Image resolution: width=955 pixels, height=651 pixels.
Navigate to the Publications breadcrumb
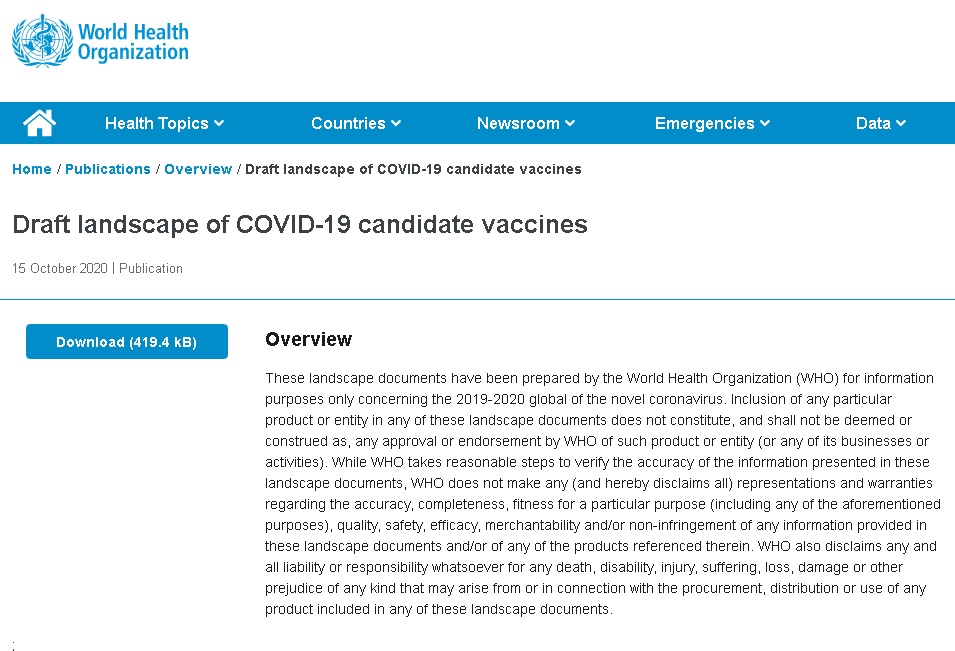tap(108, 169)
